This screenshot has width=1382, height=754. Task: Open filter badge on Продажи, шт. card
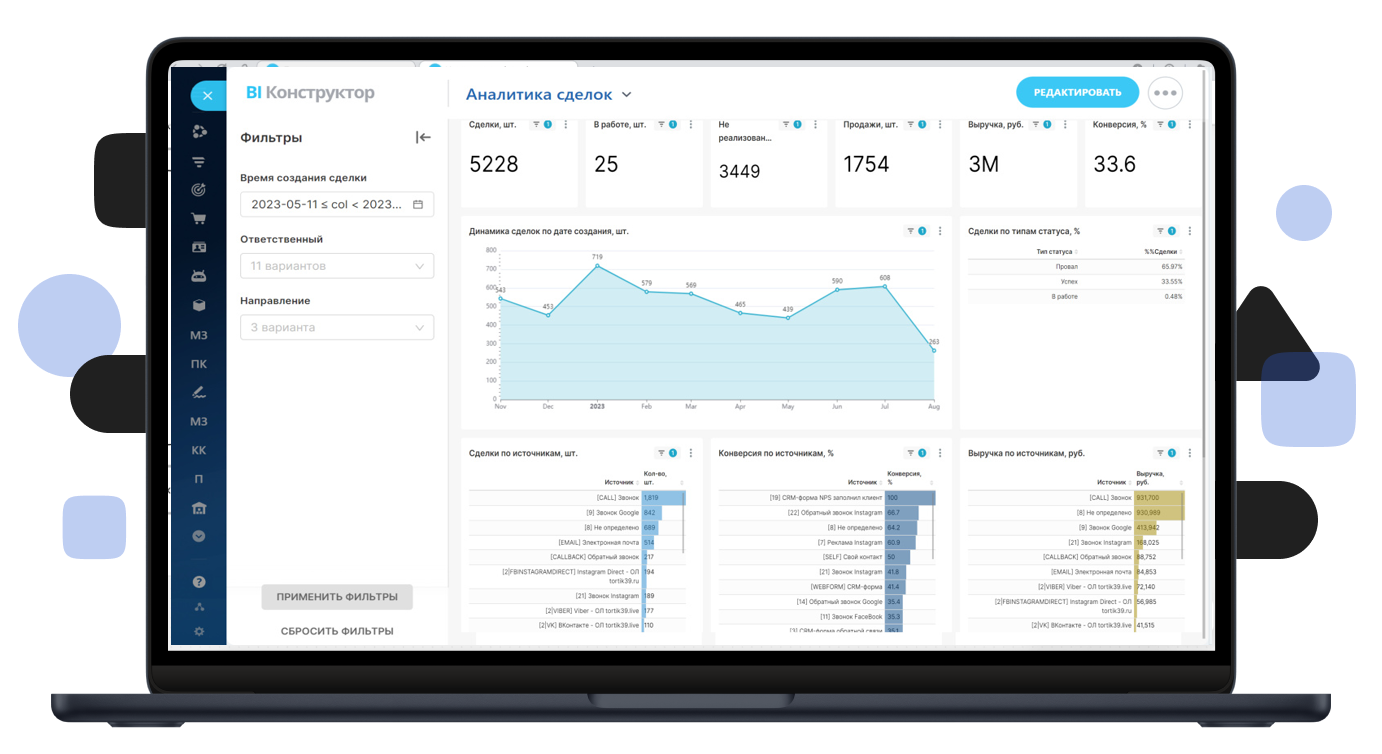tap(917, 125)
